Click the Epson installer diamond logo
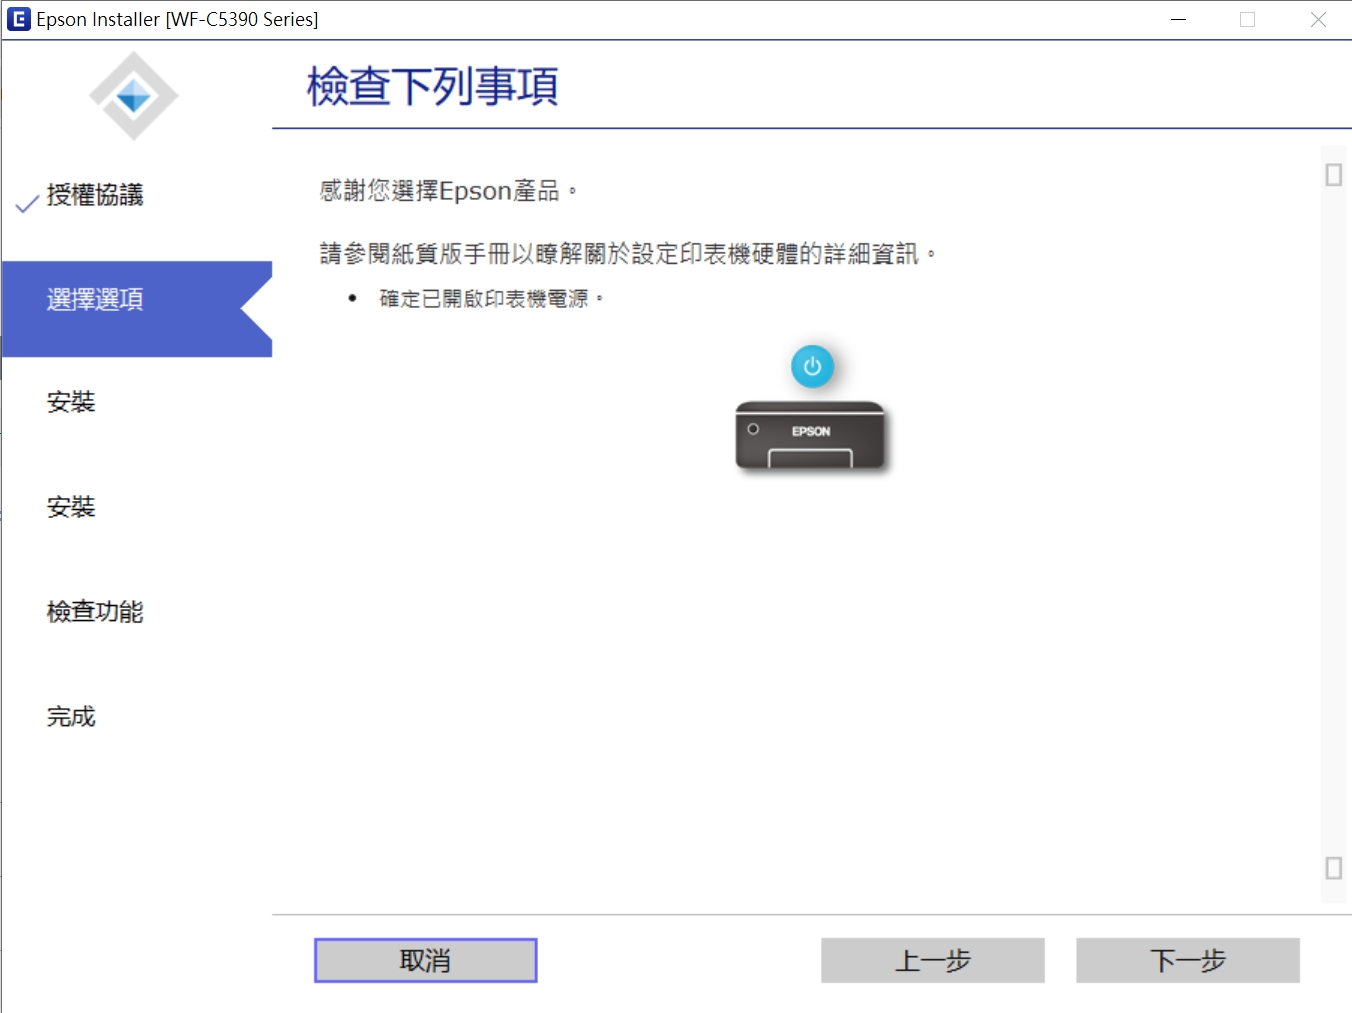Viewport: 1352px width, 1013px height. tap(134, 96)
